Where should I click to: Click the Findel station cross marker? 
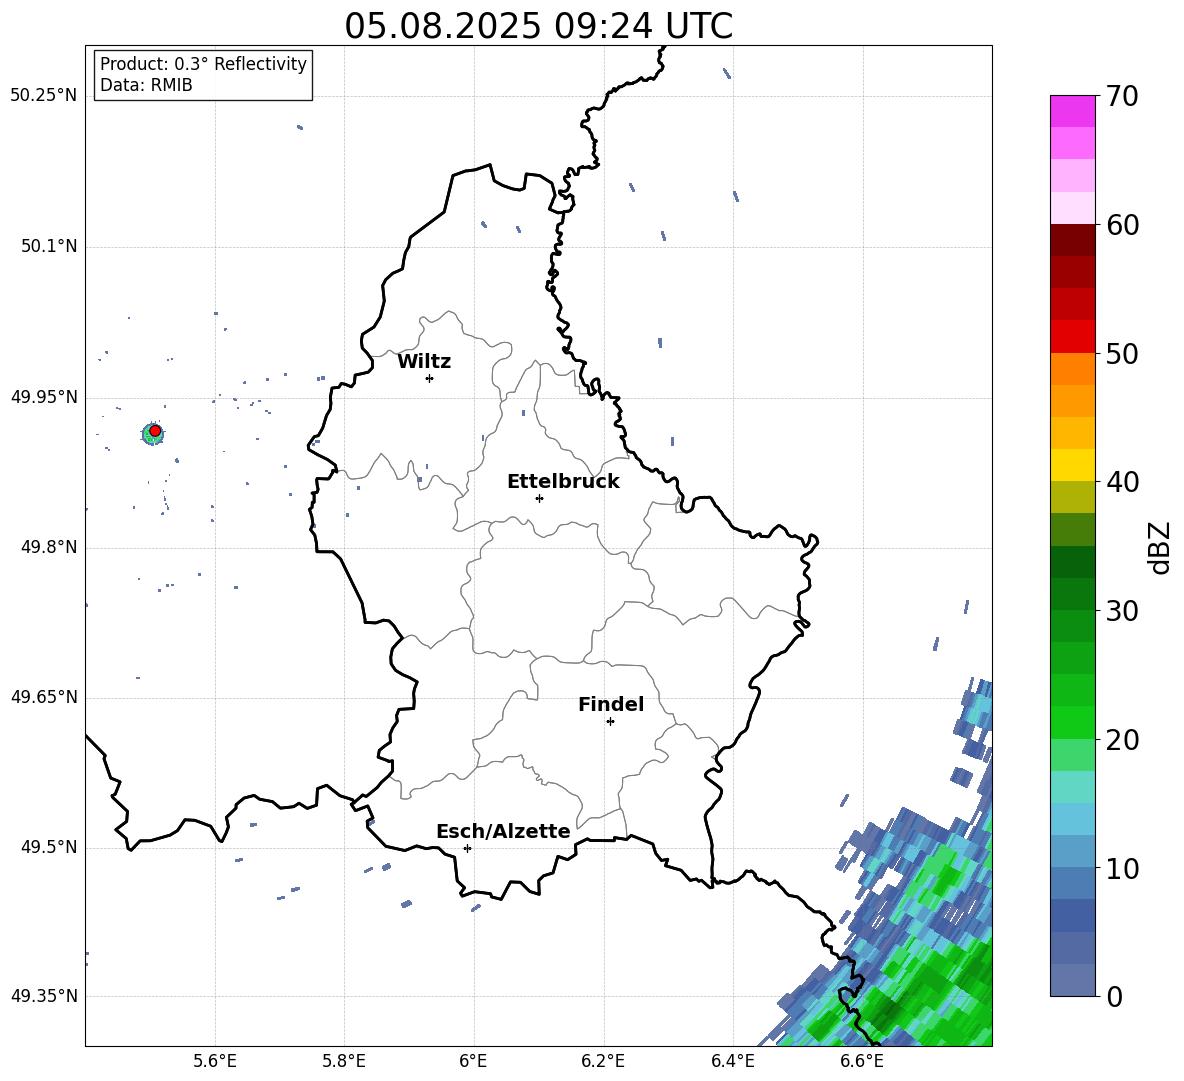click(x=610, y=721)
